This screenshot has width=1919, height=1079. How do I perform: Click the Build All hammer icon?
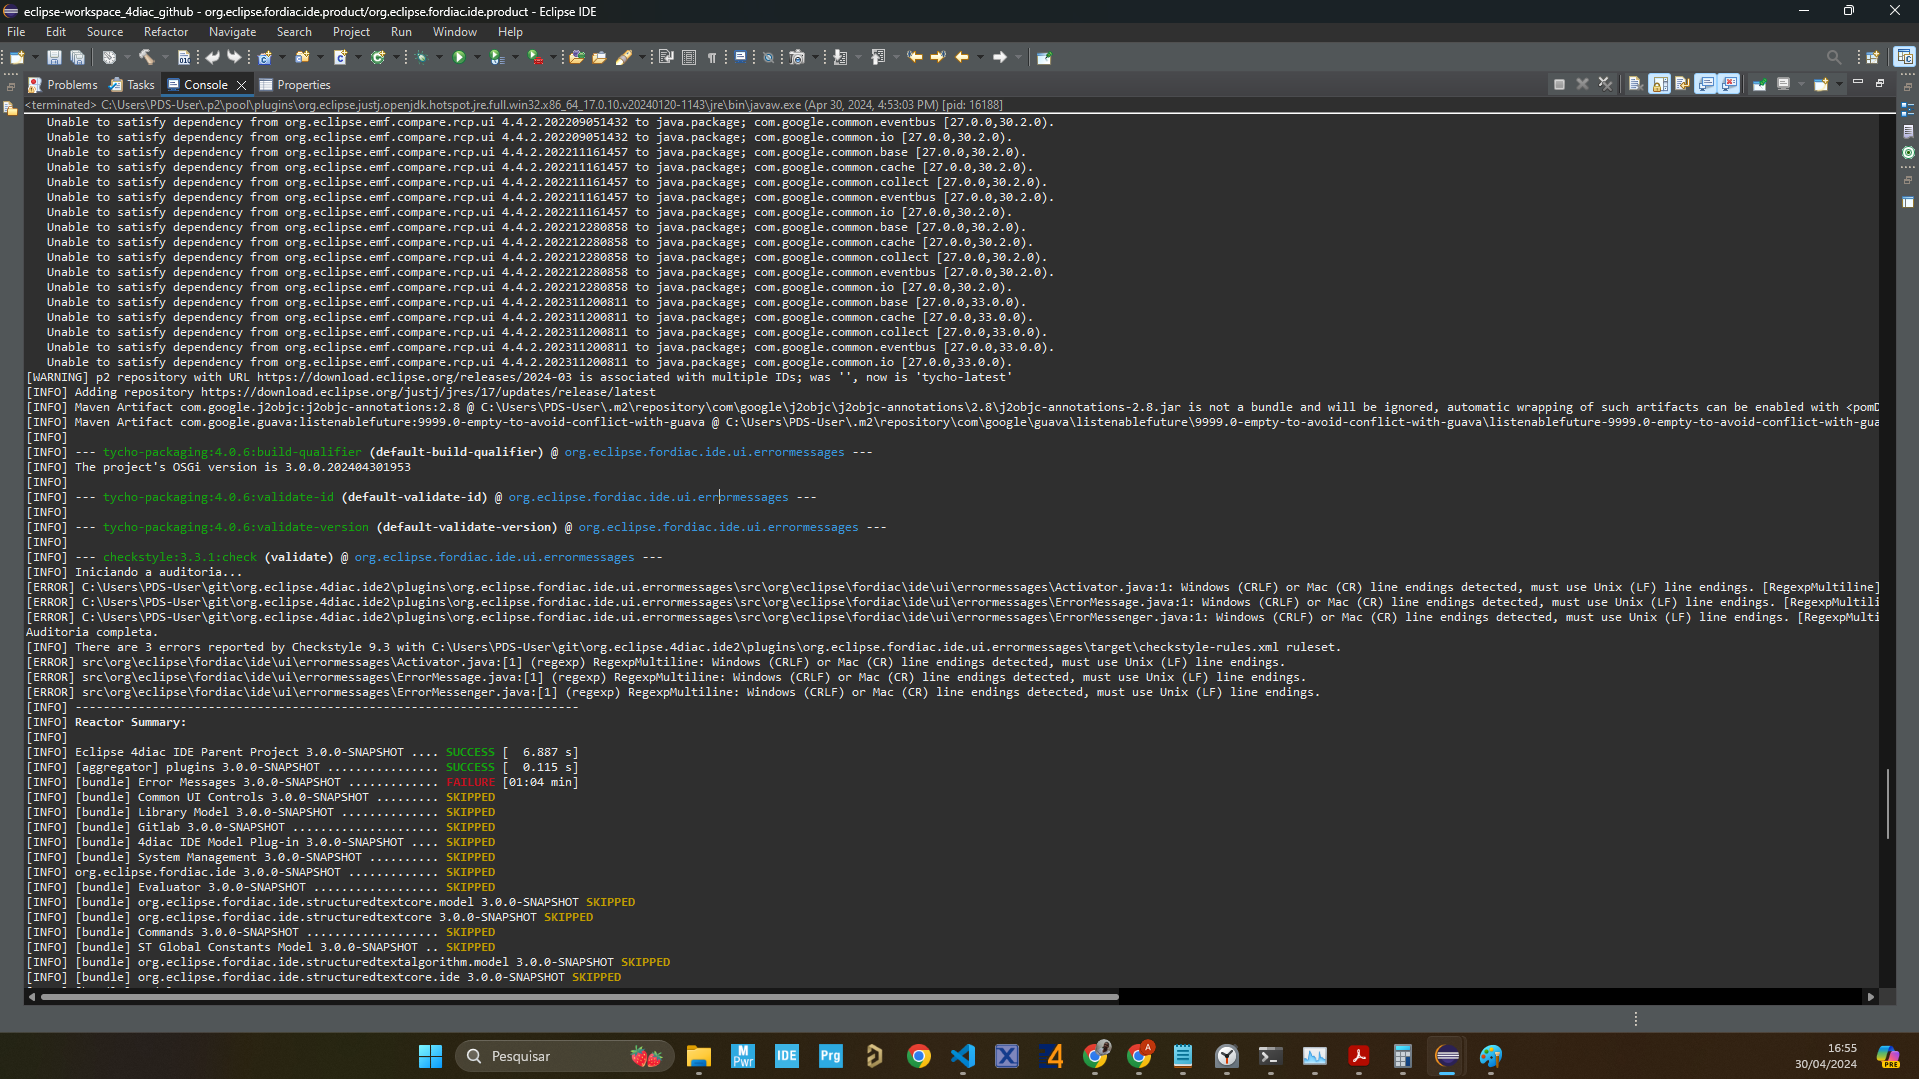click(146, 57)
